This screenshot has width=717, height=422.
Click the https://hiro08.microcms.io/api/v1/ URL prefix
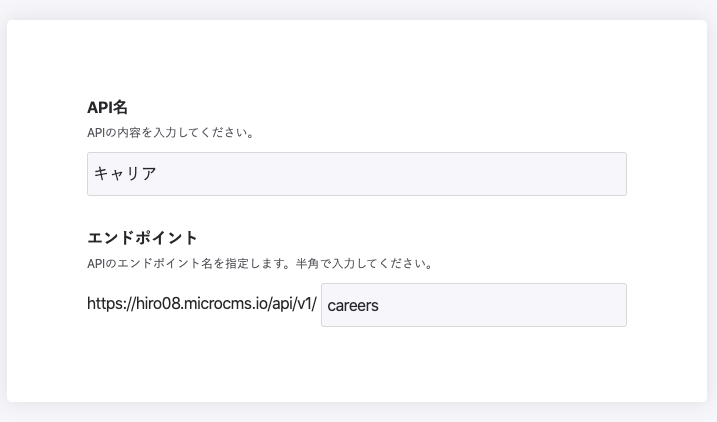click(202, 305)
